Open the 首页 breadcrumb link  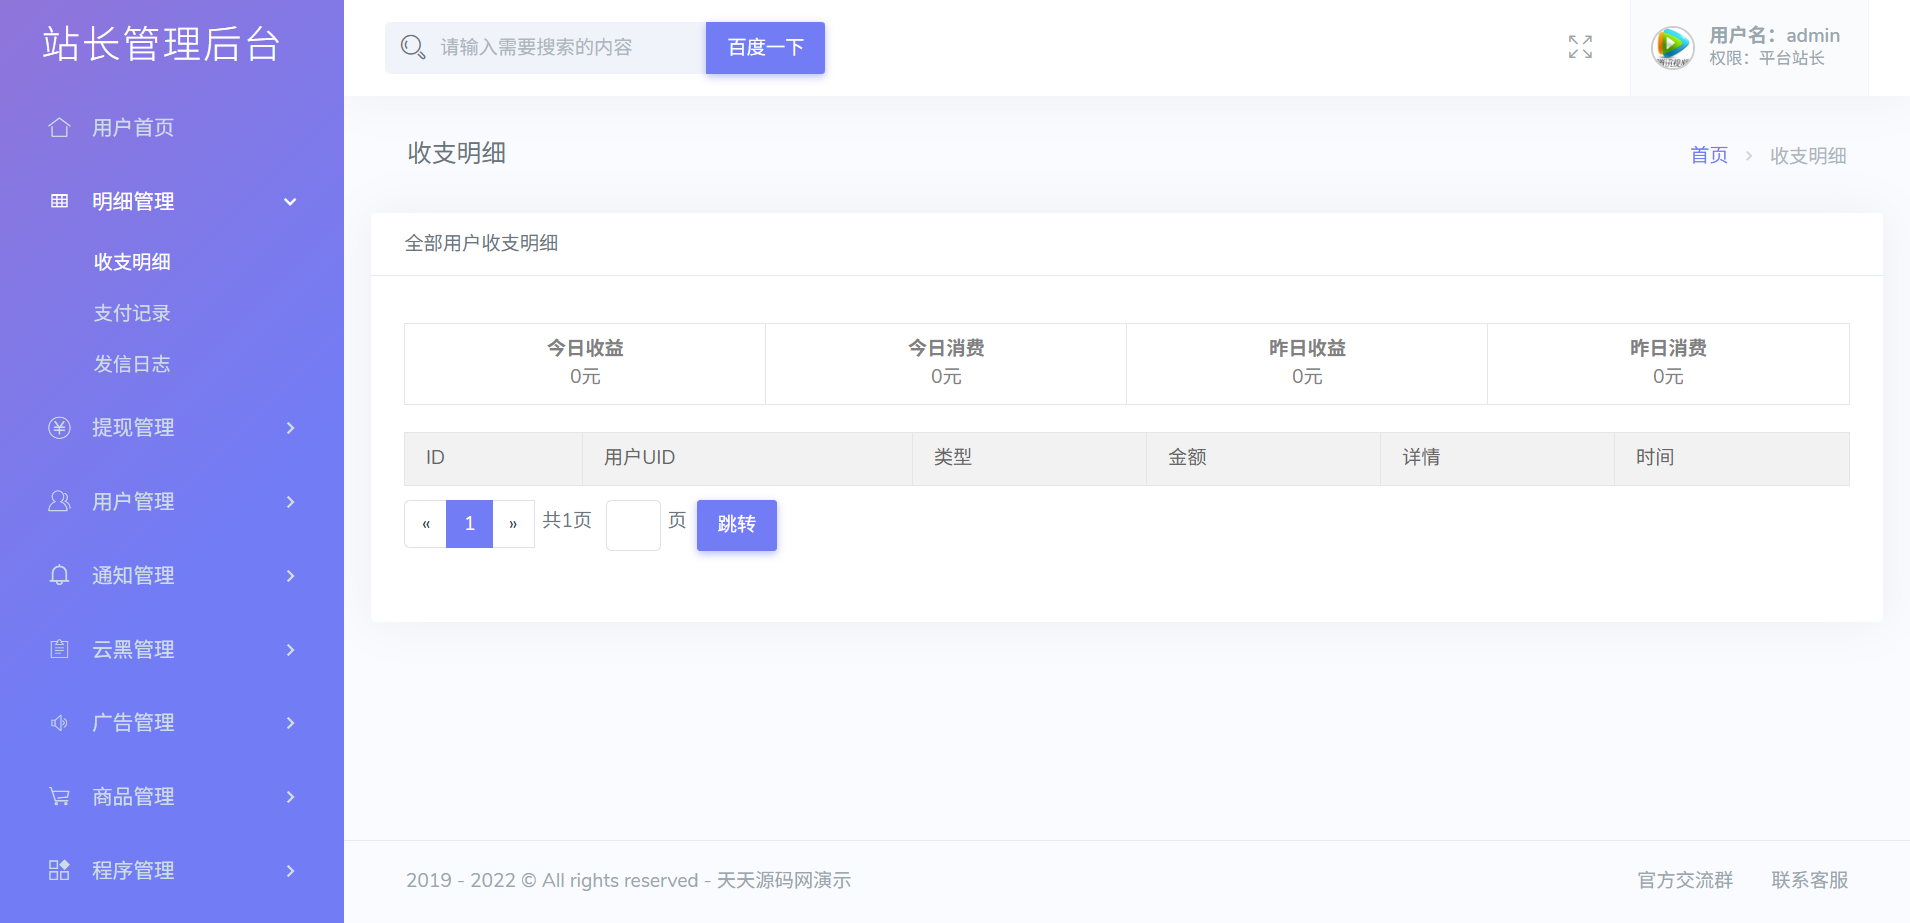tap(1708, 155)
